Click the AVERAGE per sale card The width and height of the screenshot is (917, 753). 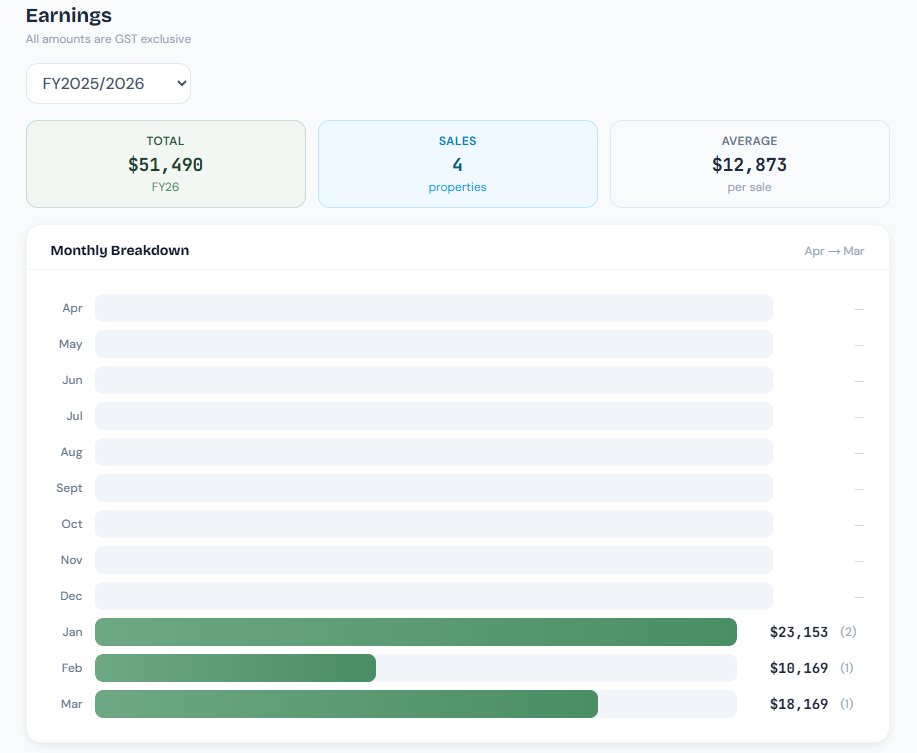tap(748, 163)
